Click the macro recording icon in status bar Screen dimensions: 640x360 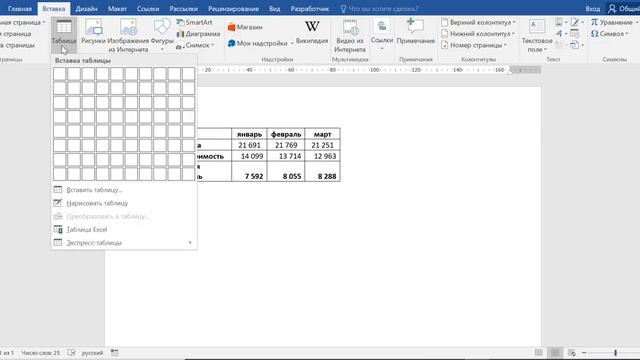click(115, 353)
